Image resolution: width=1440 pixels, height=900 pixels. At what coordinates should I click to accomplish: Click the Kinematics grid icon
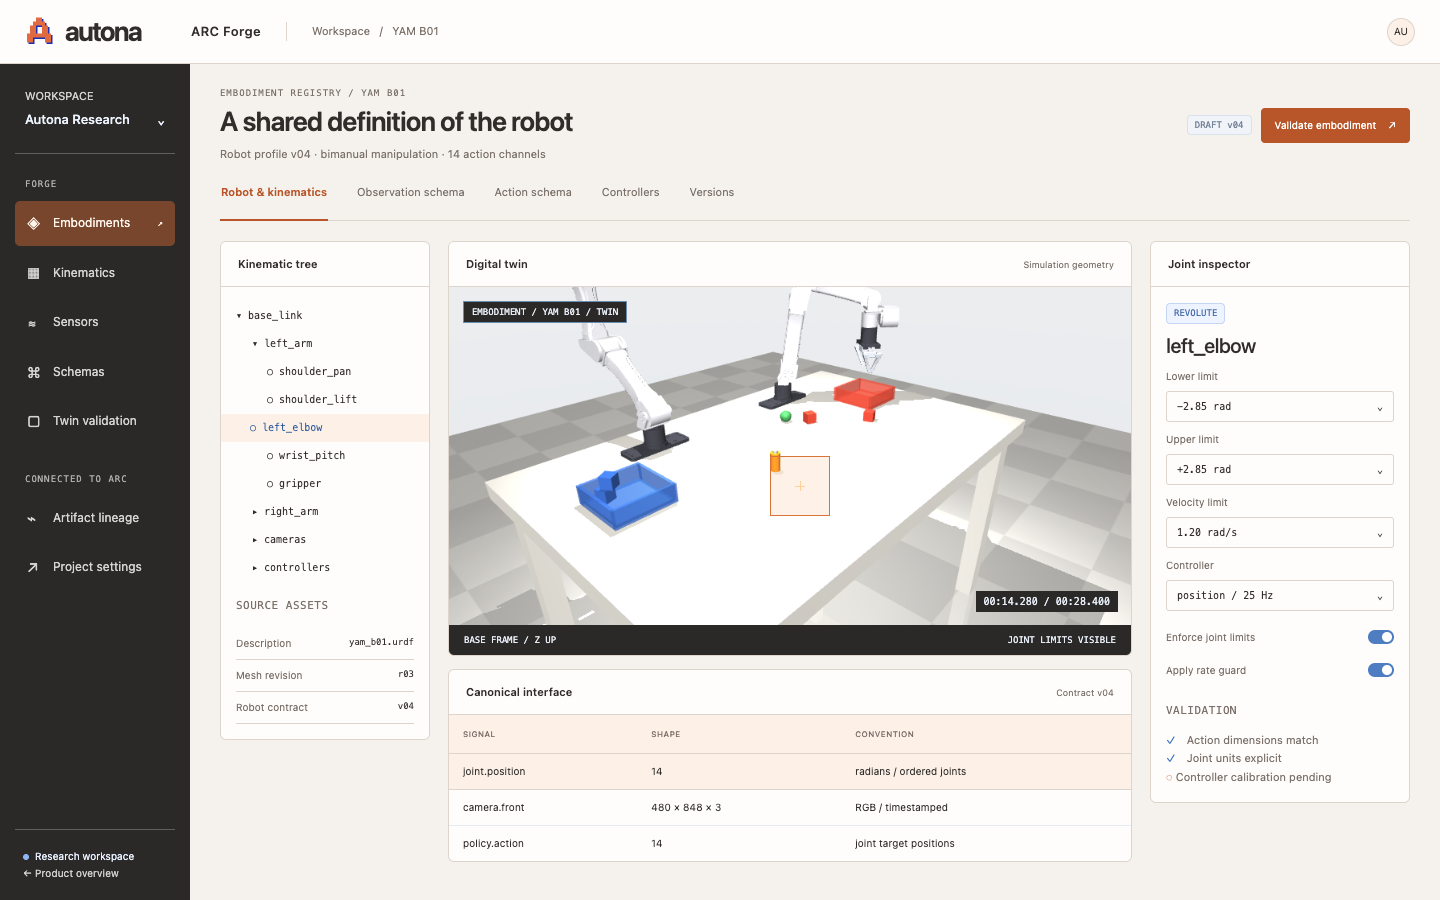tap(33, 273)
